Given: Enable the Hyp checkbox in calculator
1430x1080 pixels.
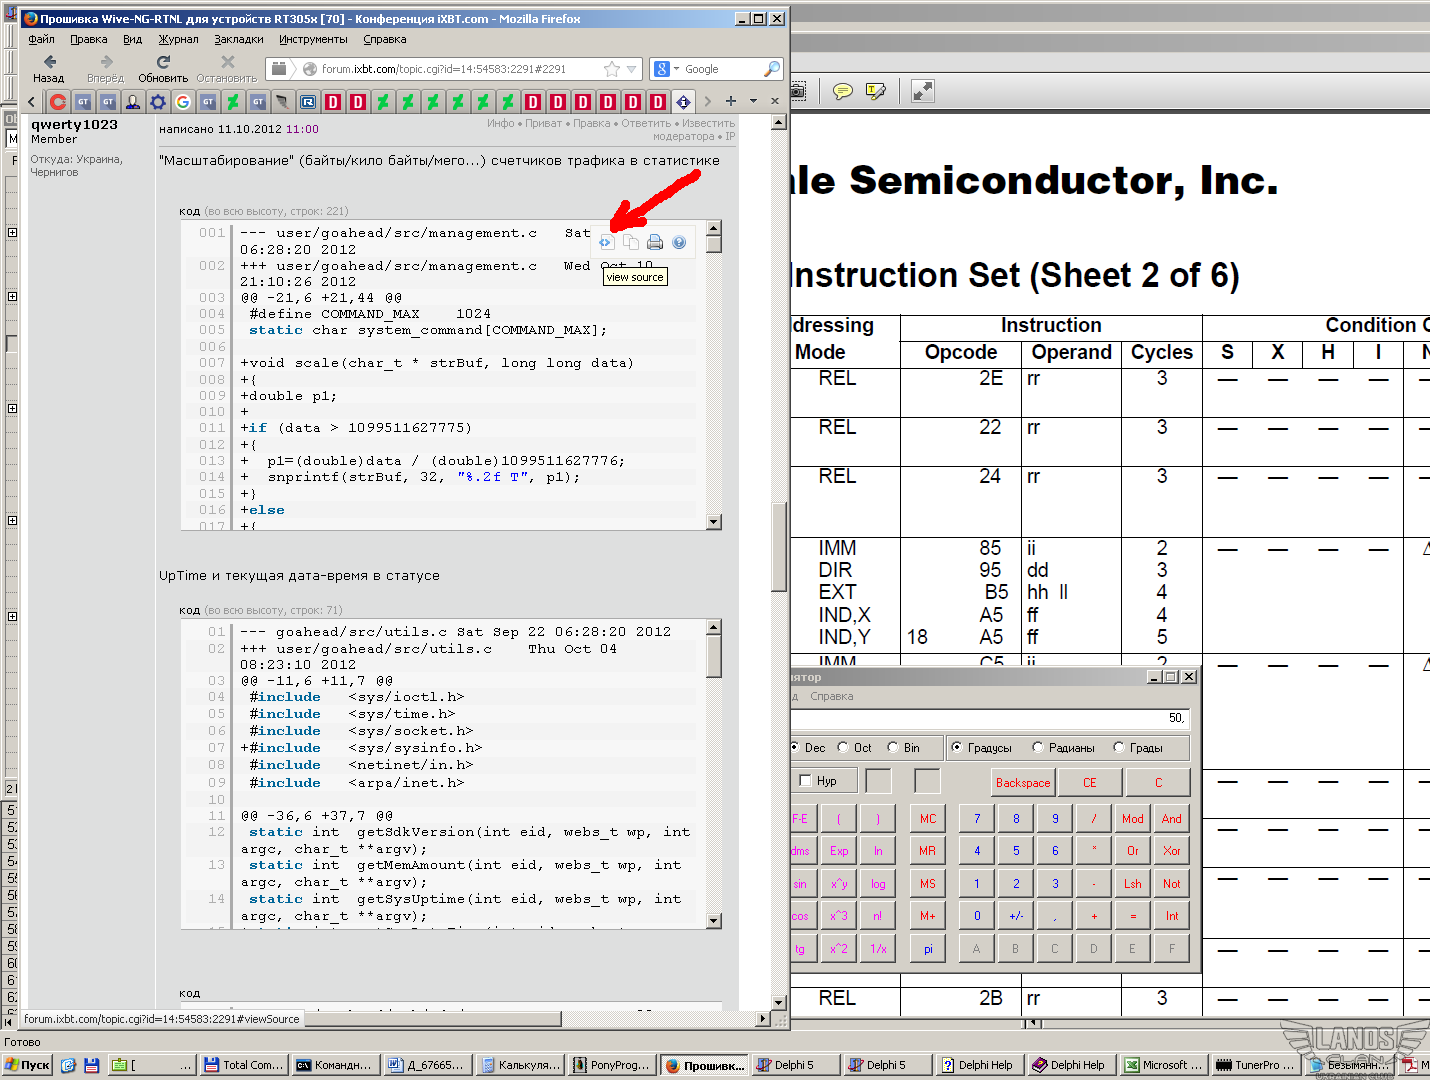Looking at the screenshot, I should coord(806,781).
